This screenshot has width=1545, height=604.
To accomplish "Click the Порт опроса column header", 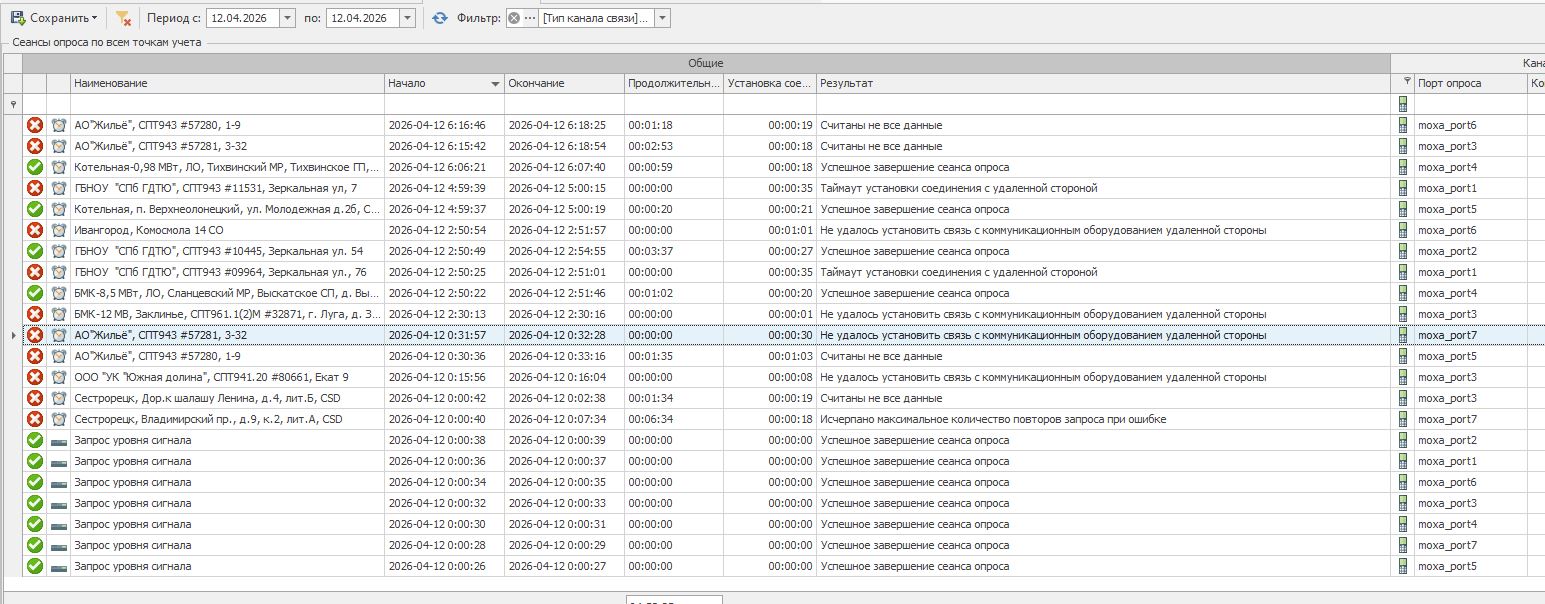I will [x=1468, y=83].
